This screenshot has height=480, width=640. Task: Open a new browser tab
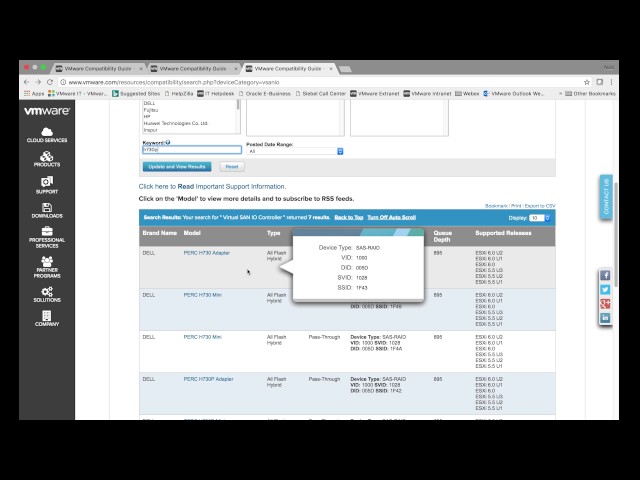[345, 69]
